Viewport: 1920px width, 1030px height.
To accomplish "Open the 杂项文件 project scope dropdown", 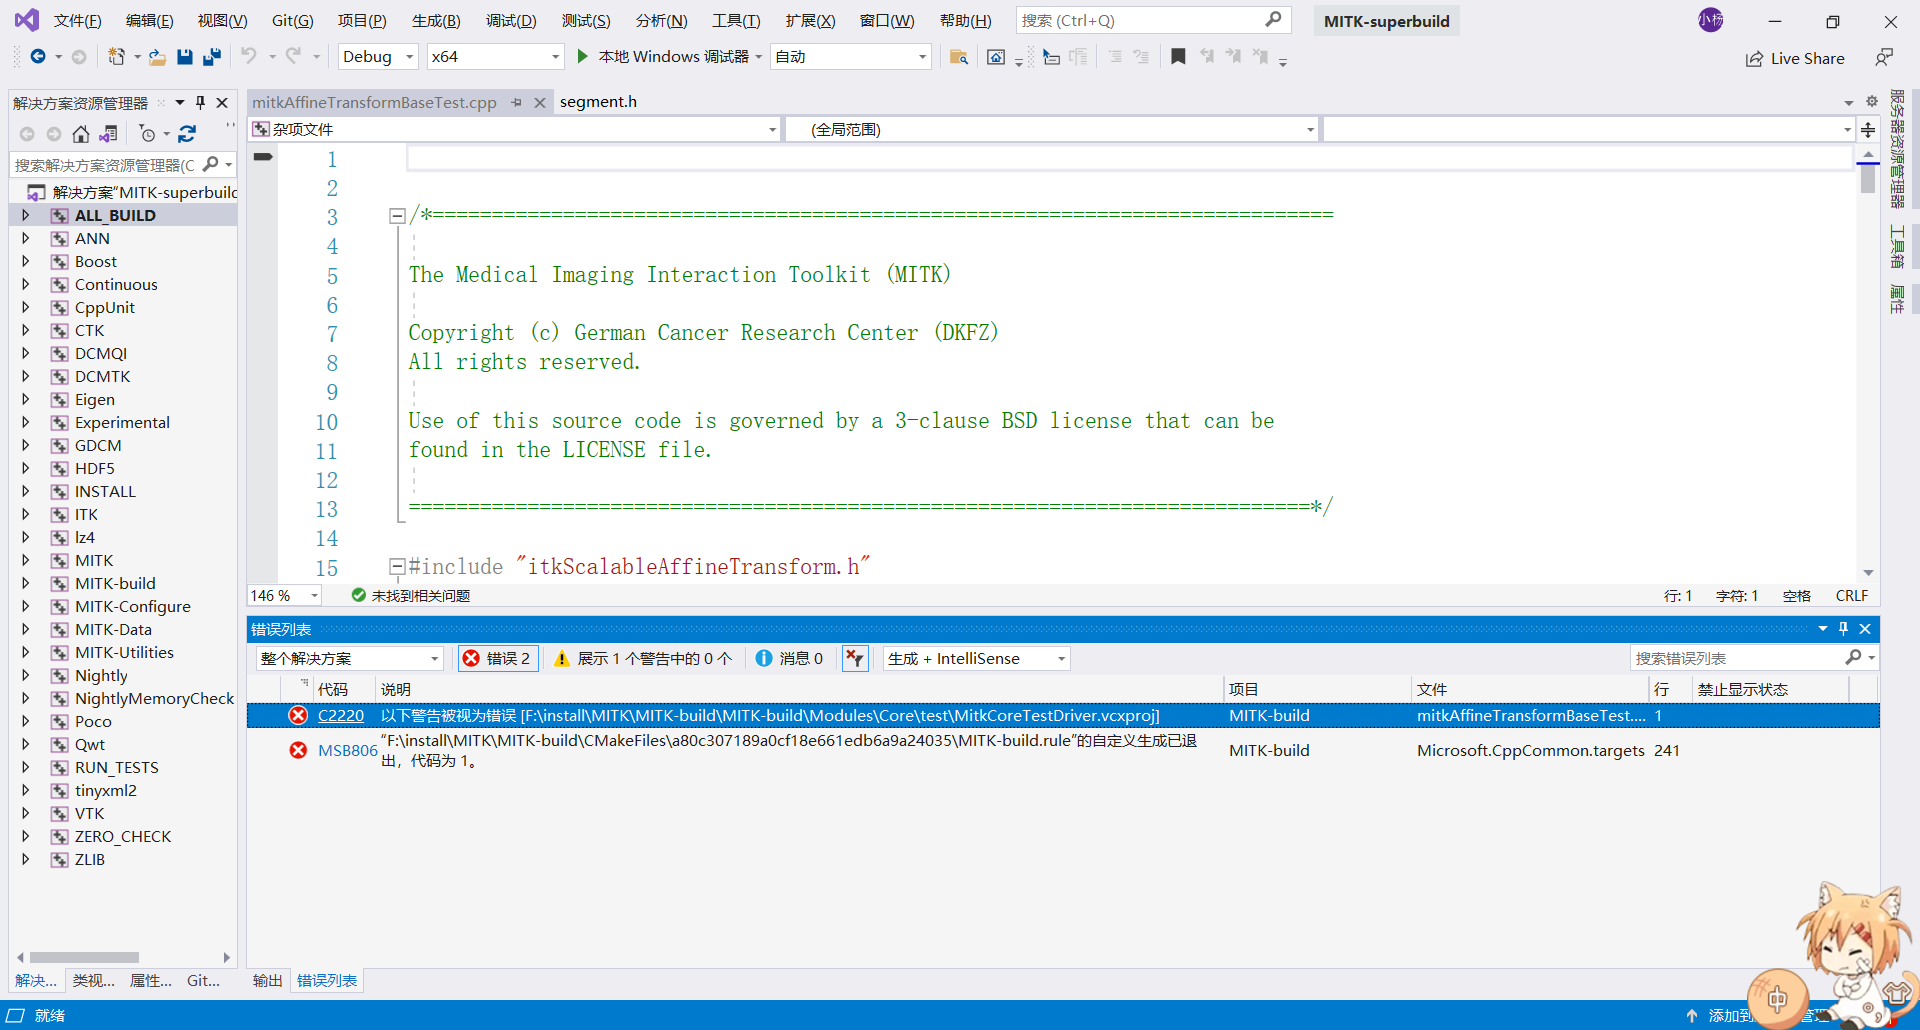I will [514, 129].
